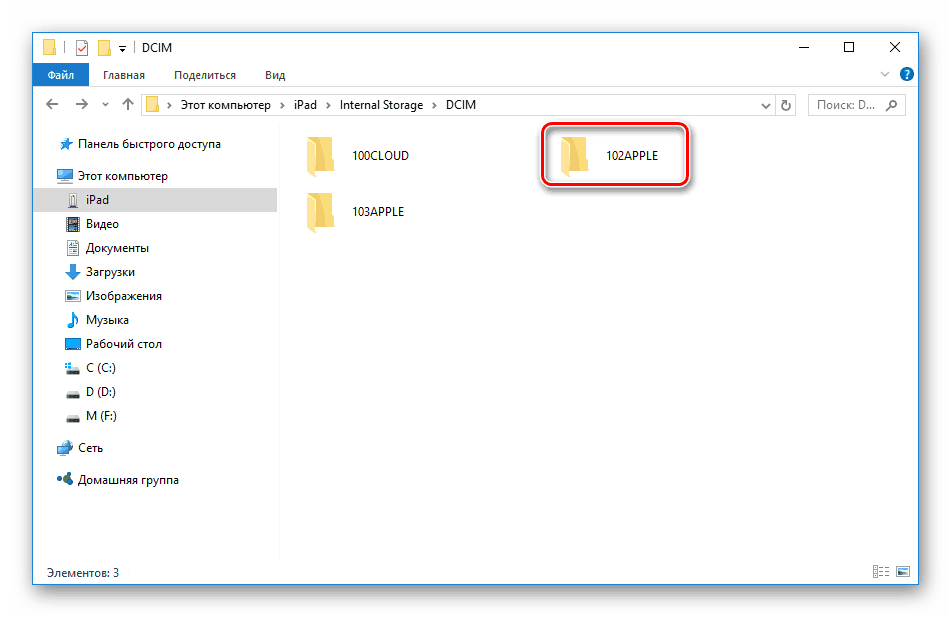Focus the search box 'Поиск: D...'

pos(856,105)
